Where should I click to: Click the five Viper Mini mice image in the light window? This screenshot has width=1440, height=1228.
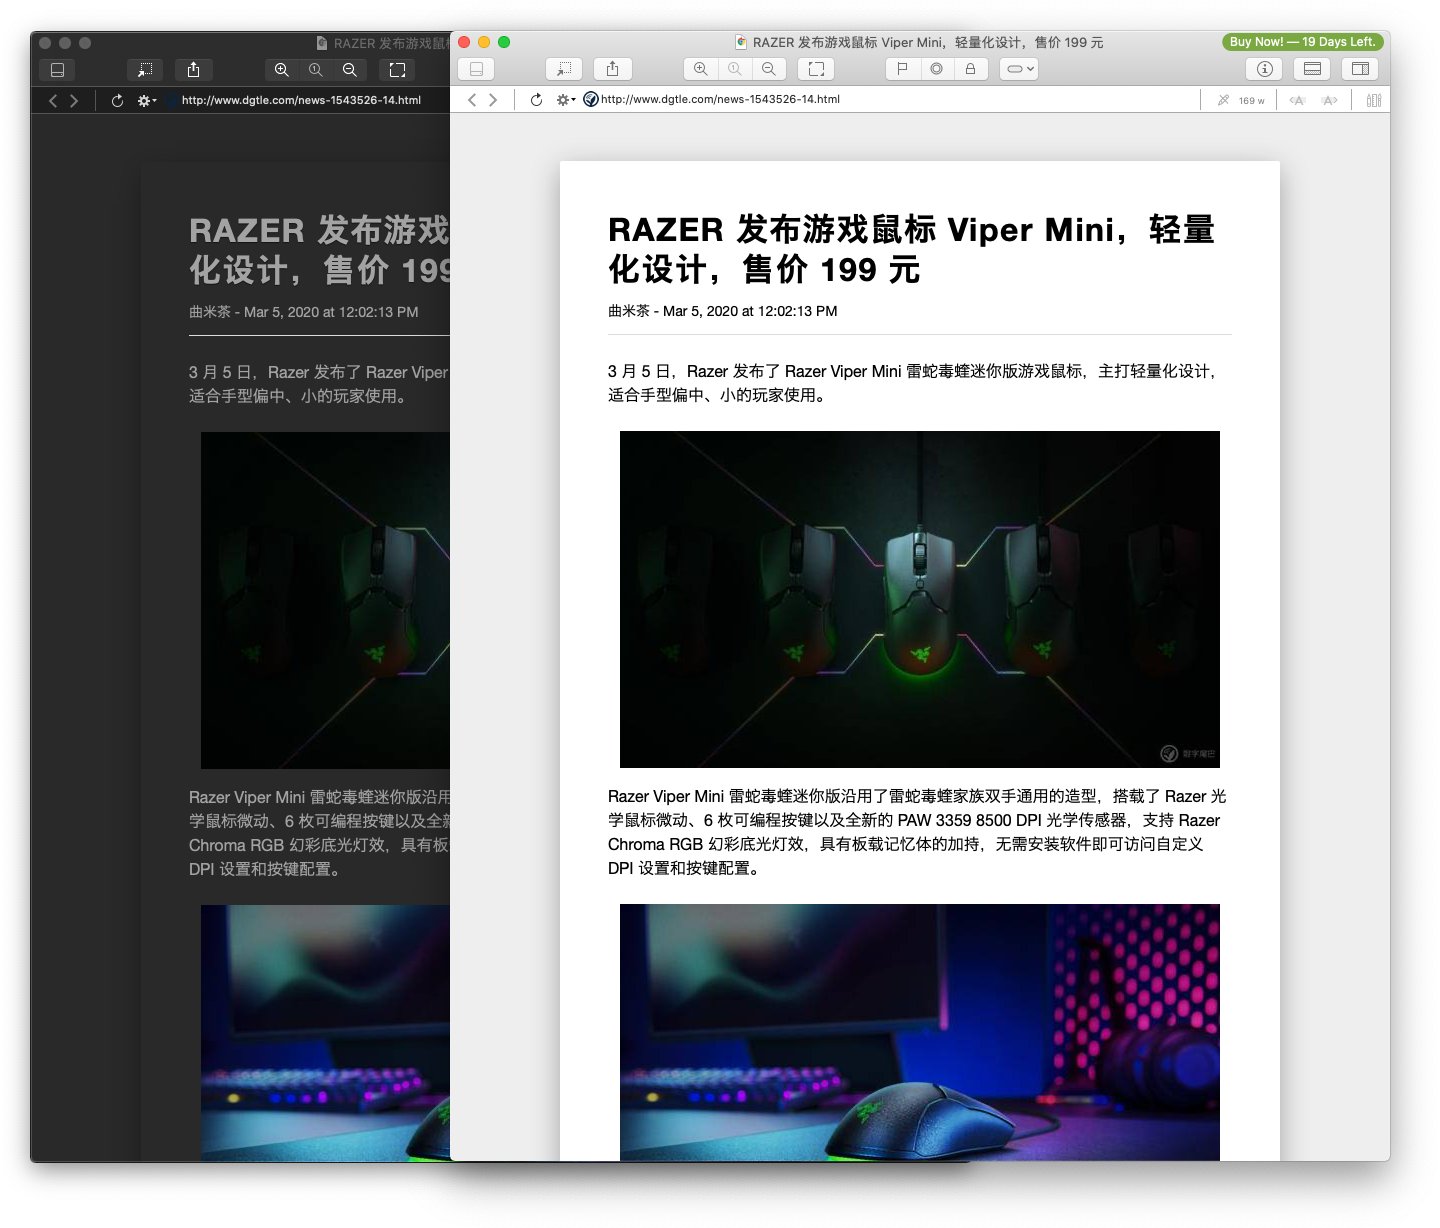[920, 599]
